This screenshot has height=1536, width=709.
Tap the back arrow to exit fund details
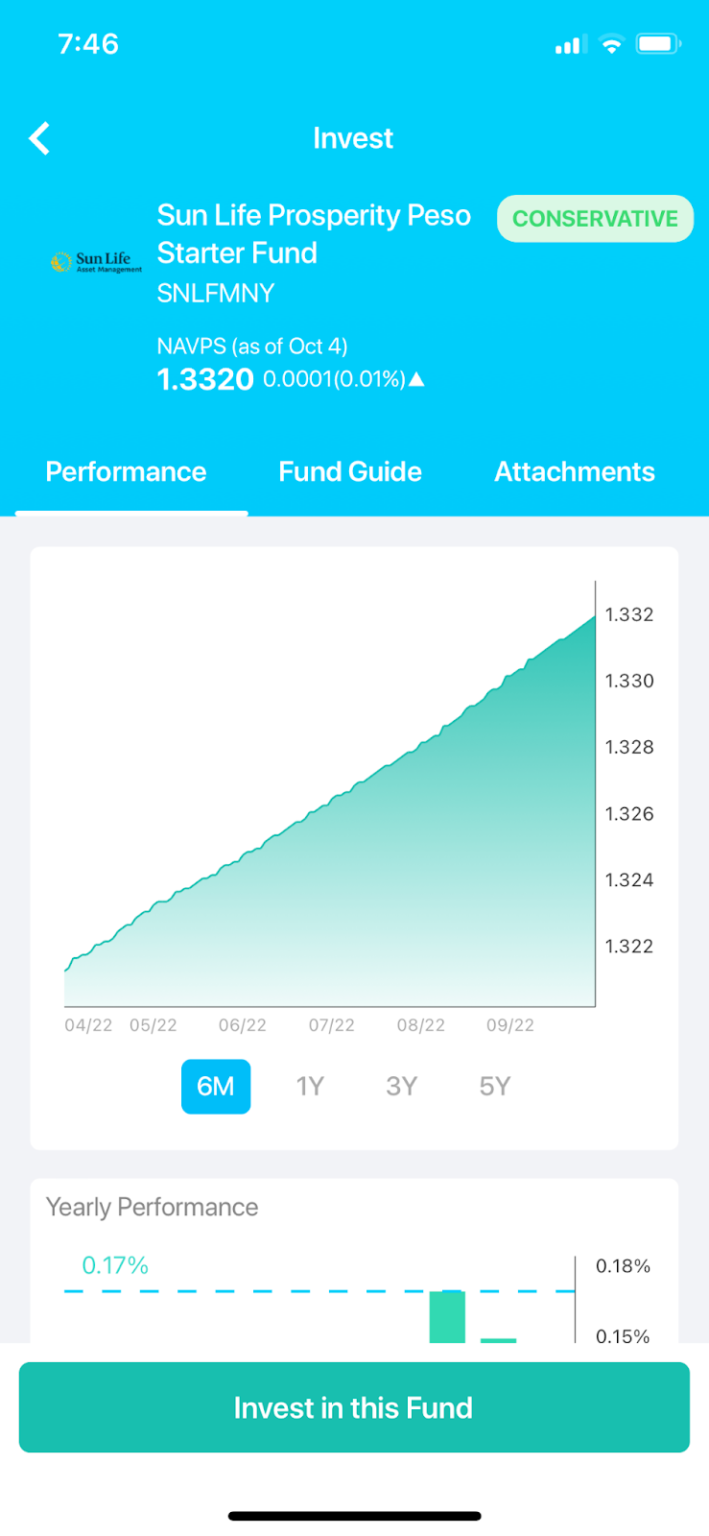tap(38, 138)
